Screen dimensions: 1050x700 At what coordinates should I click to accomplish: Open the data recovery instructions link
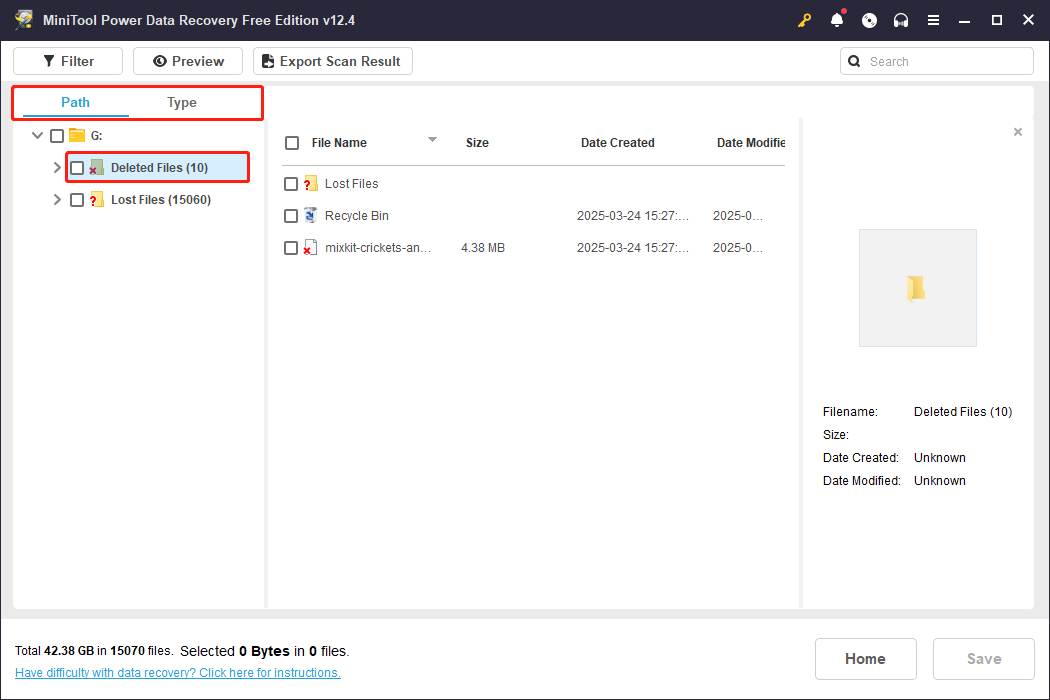(177, 673)
